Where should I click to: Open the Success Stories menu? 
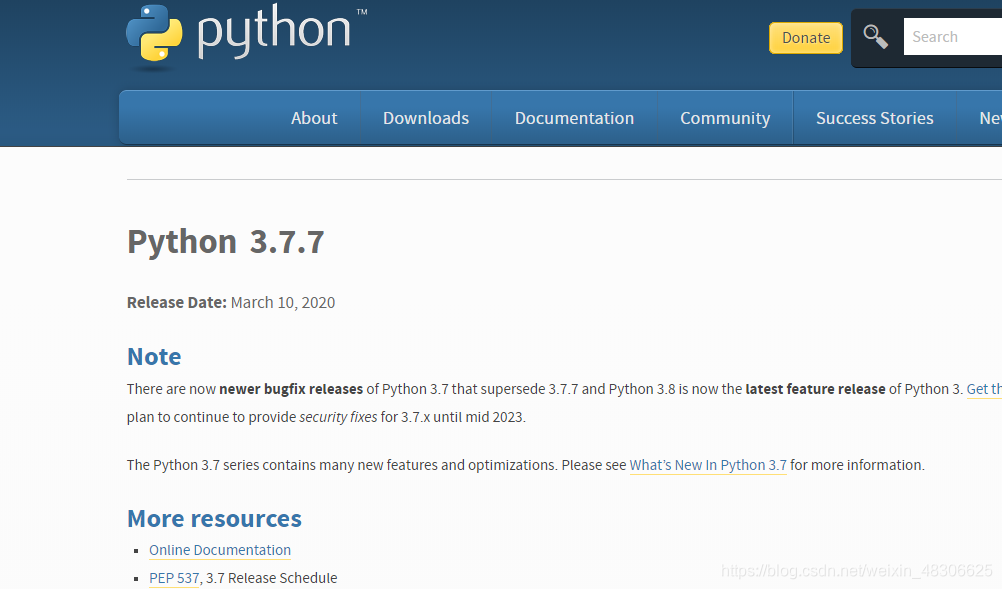[875, 118]
